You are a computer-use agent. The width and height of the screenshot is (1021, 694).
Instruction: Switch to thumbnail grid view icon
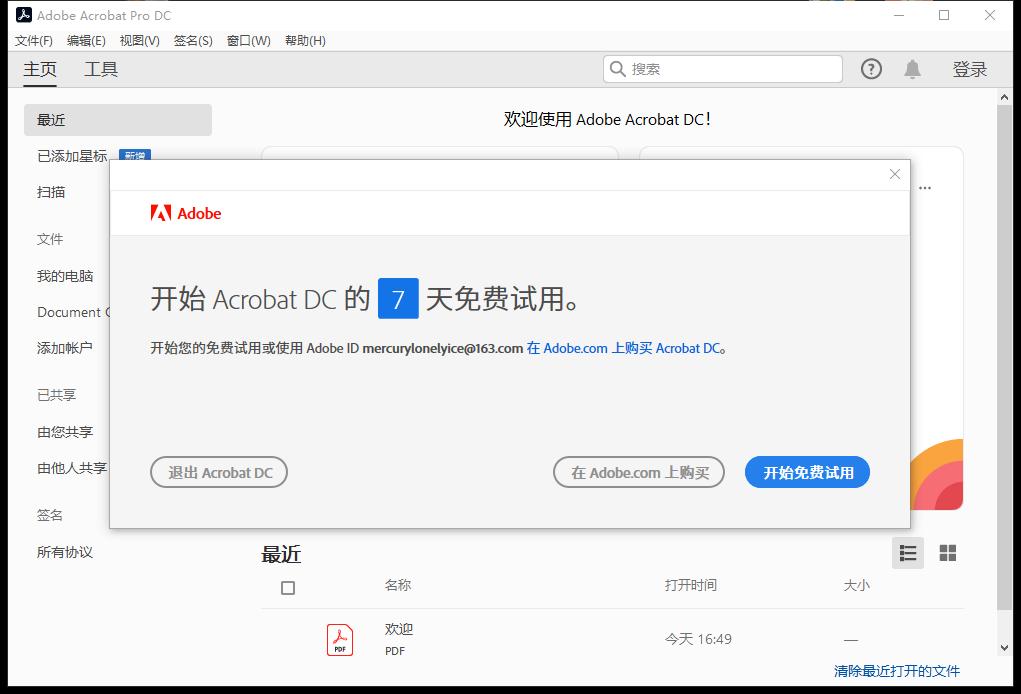(x=947, y=553)
